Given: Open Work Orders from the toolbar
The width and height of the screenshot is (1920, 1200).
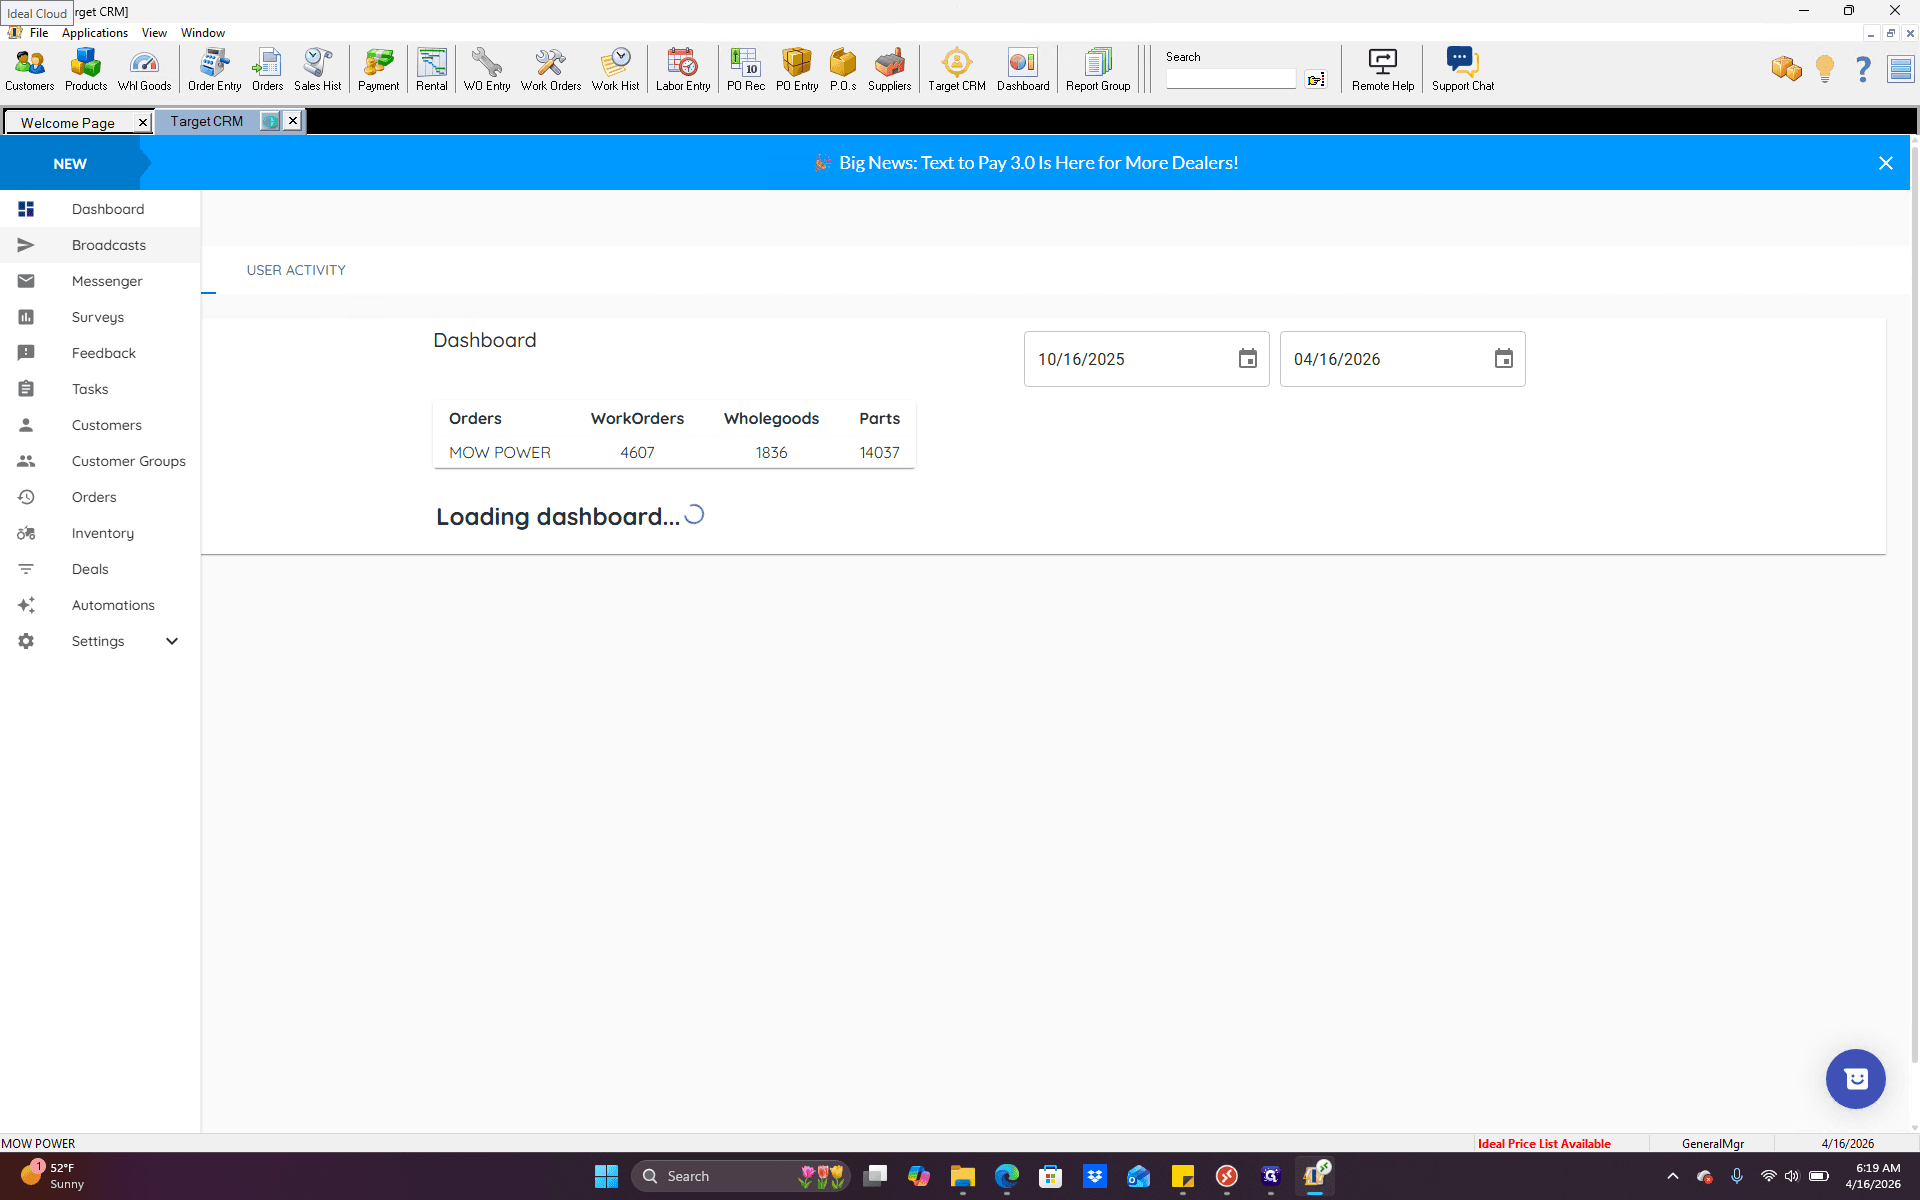Looking at the screenshot, I should point(550,70).
